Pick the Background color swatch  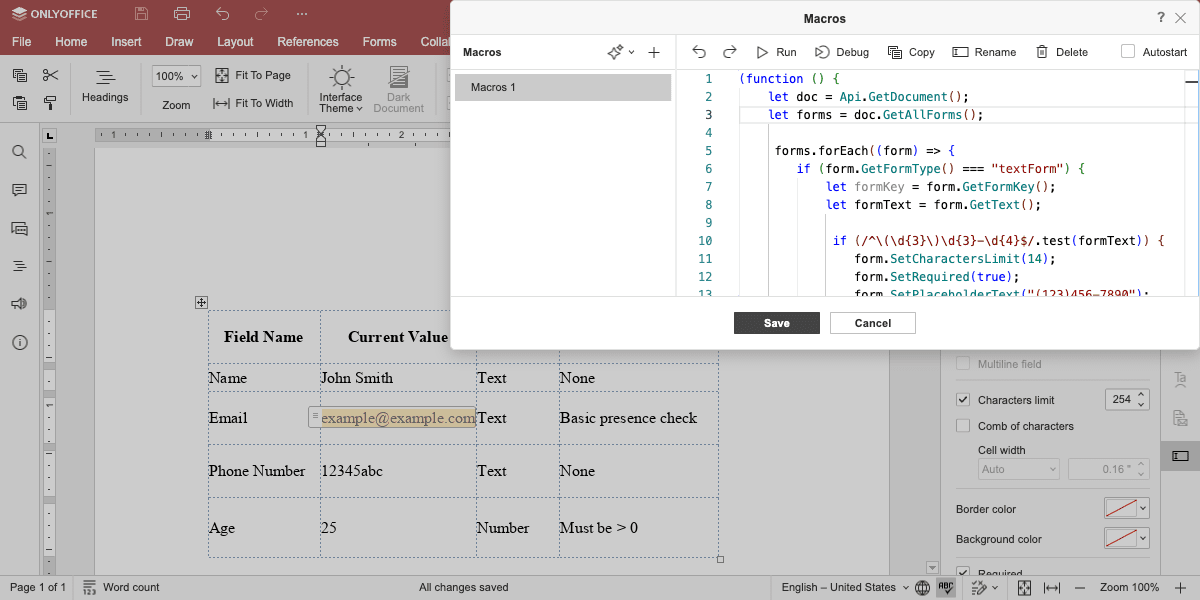tap(1120, 539)
